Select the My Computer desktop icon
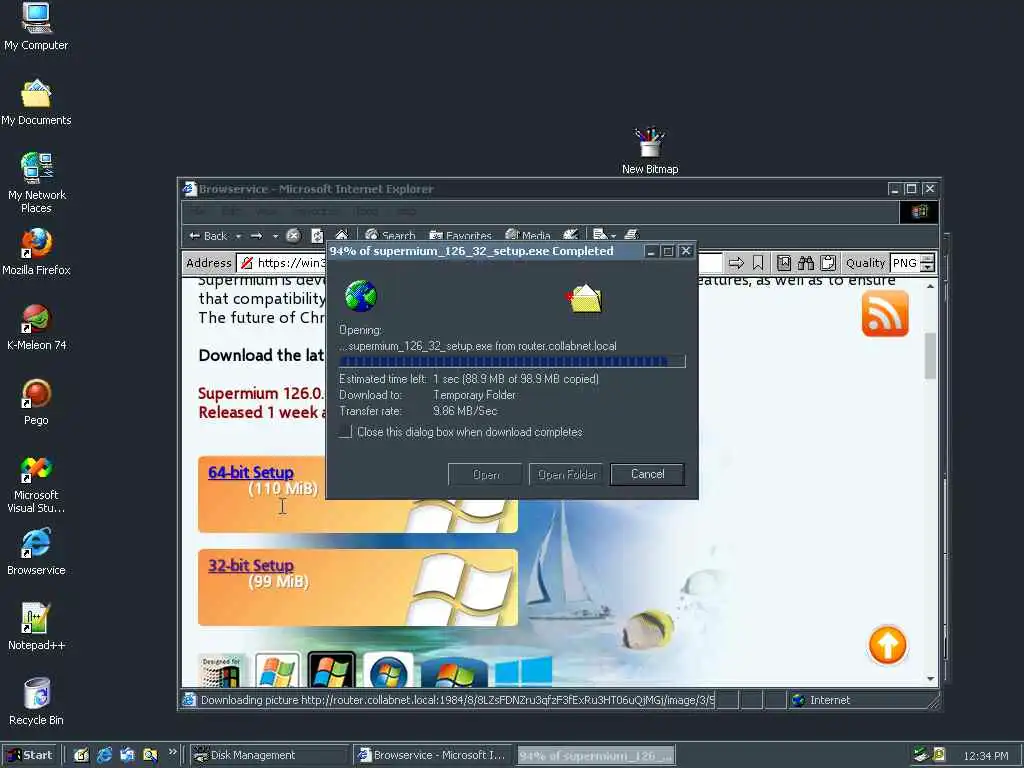This screenshot has height=768, width=1024. [x=36, y=27]
